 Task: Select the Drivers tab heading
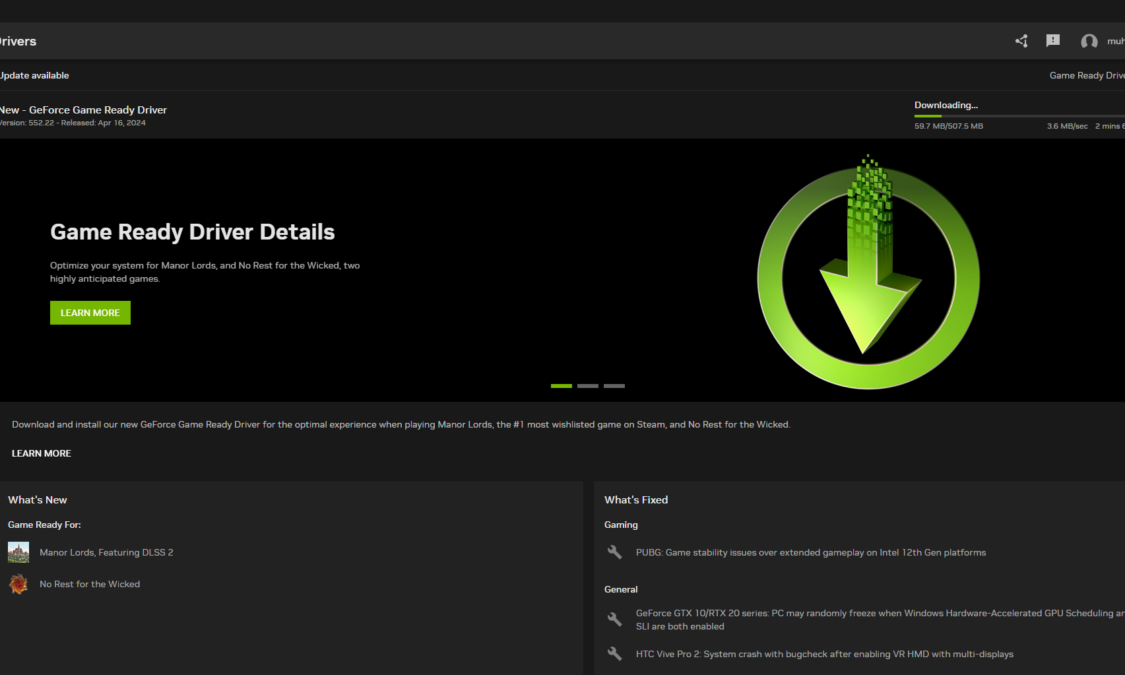[18, 42]
